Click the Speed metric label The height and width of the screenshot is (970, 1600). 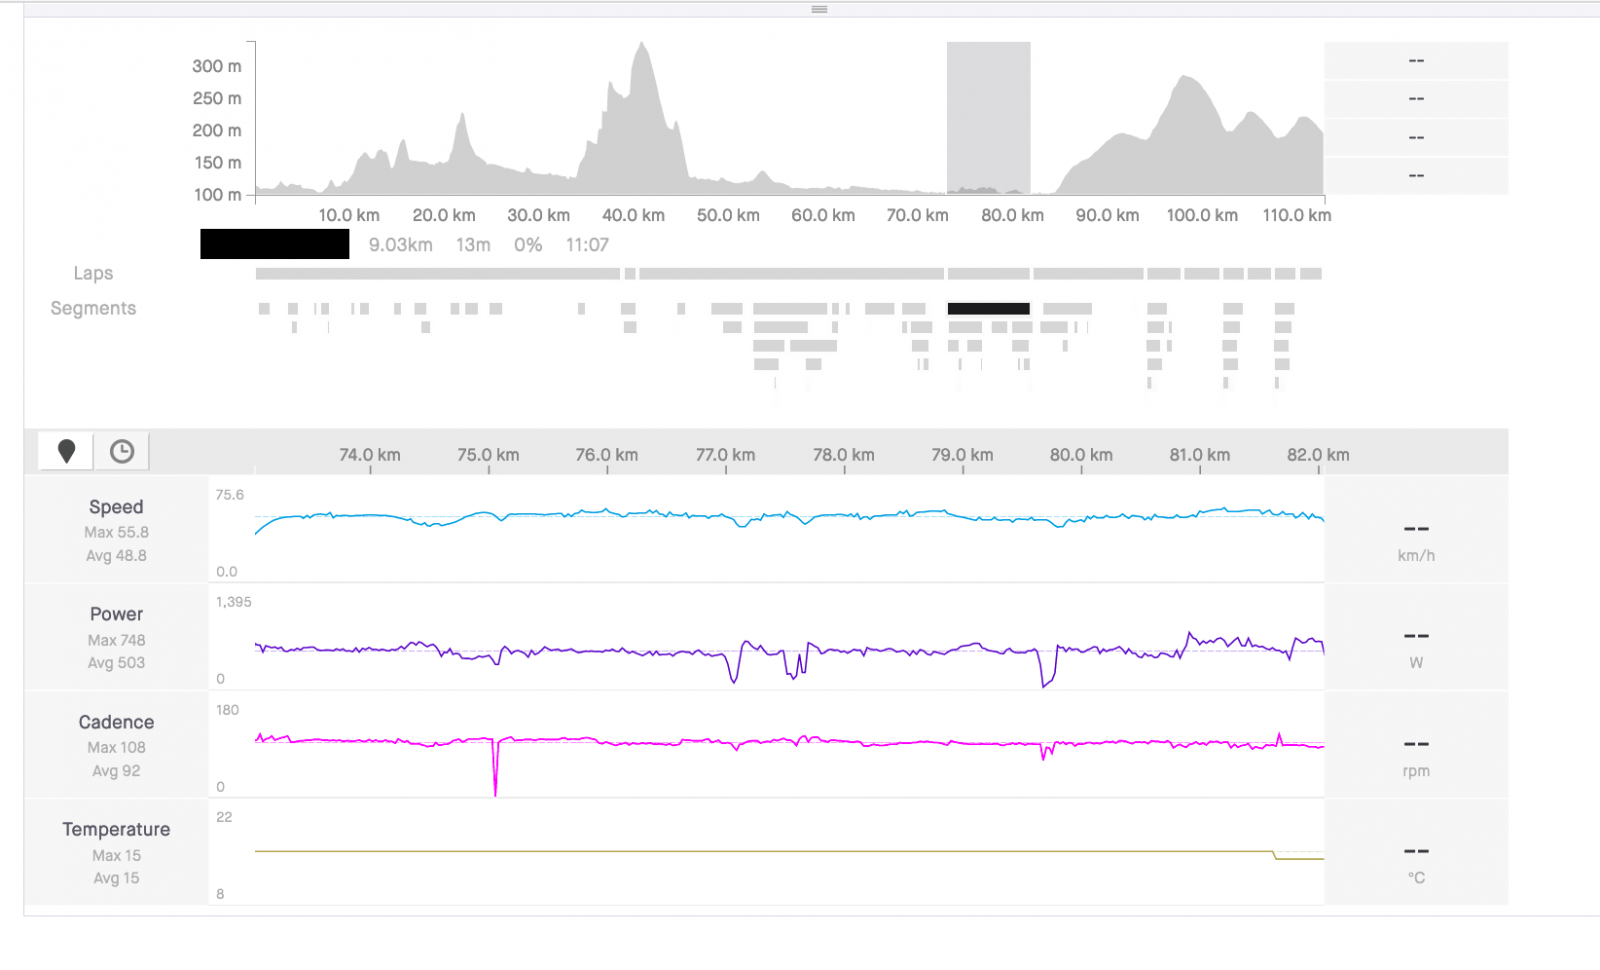116,507
